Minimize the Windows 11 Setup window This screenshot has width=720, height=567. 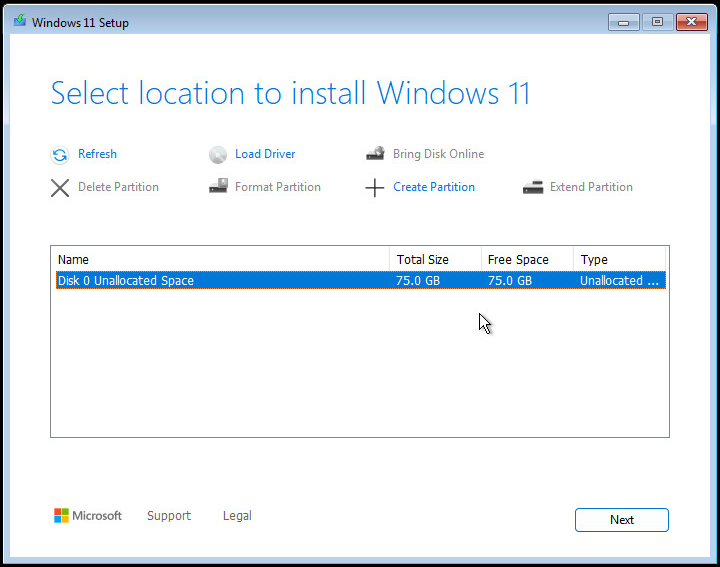tap(624, 22)
